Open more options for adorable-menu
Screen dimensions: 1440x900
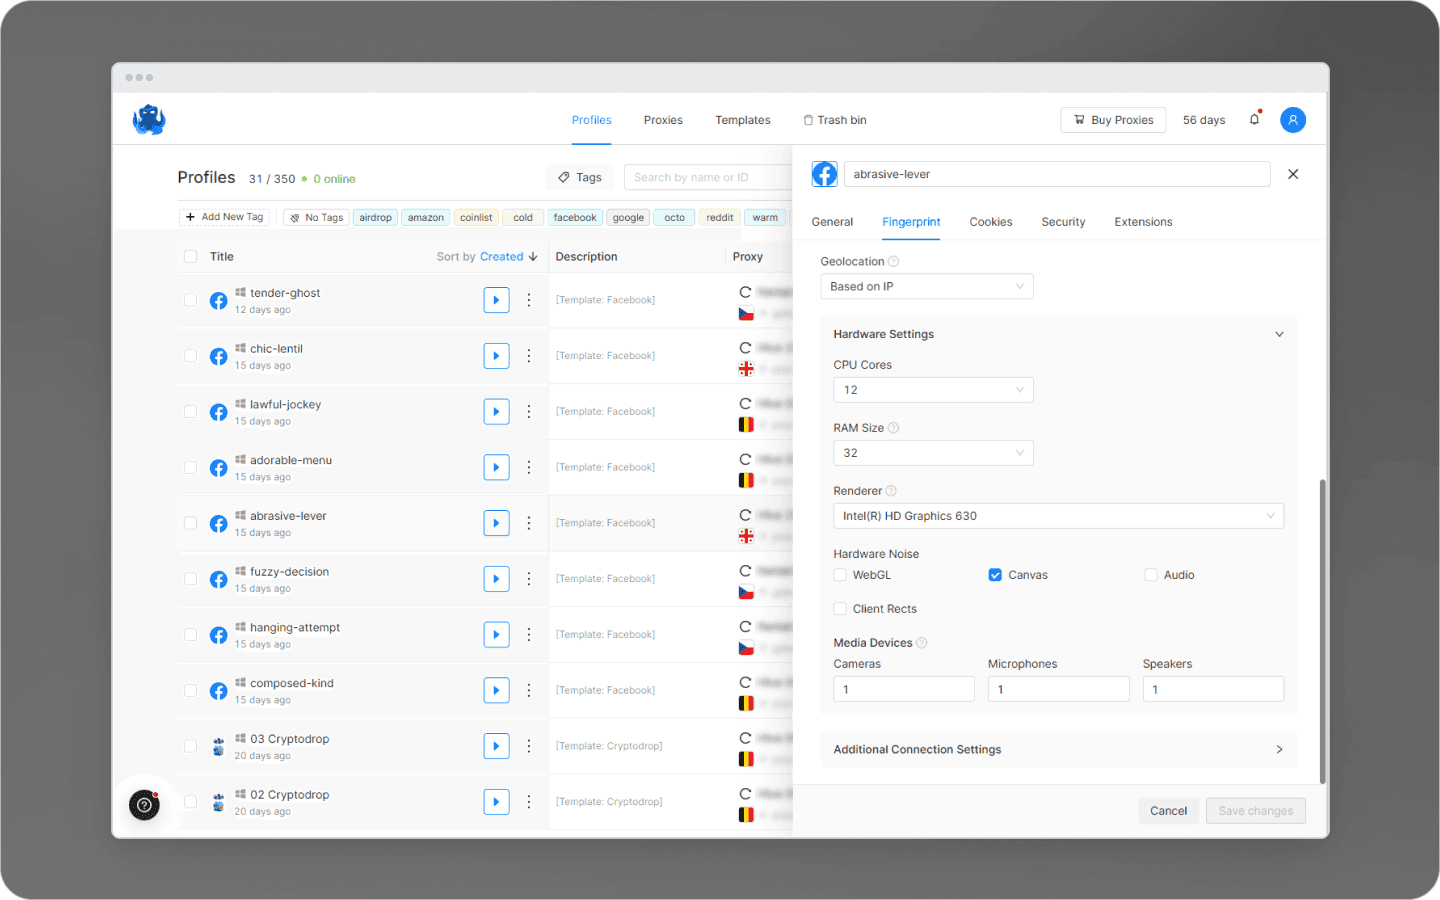pos(529,467)
